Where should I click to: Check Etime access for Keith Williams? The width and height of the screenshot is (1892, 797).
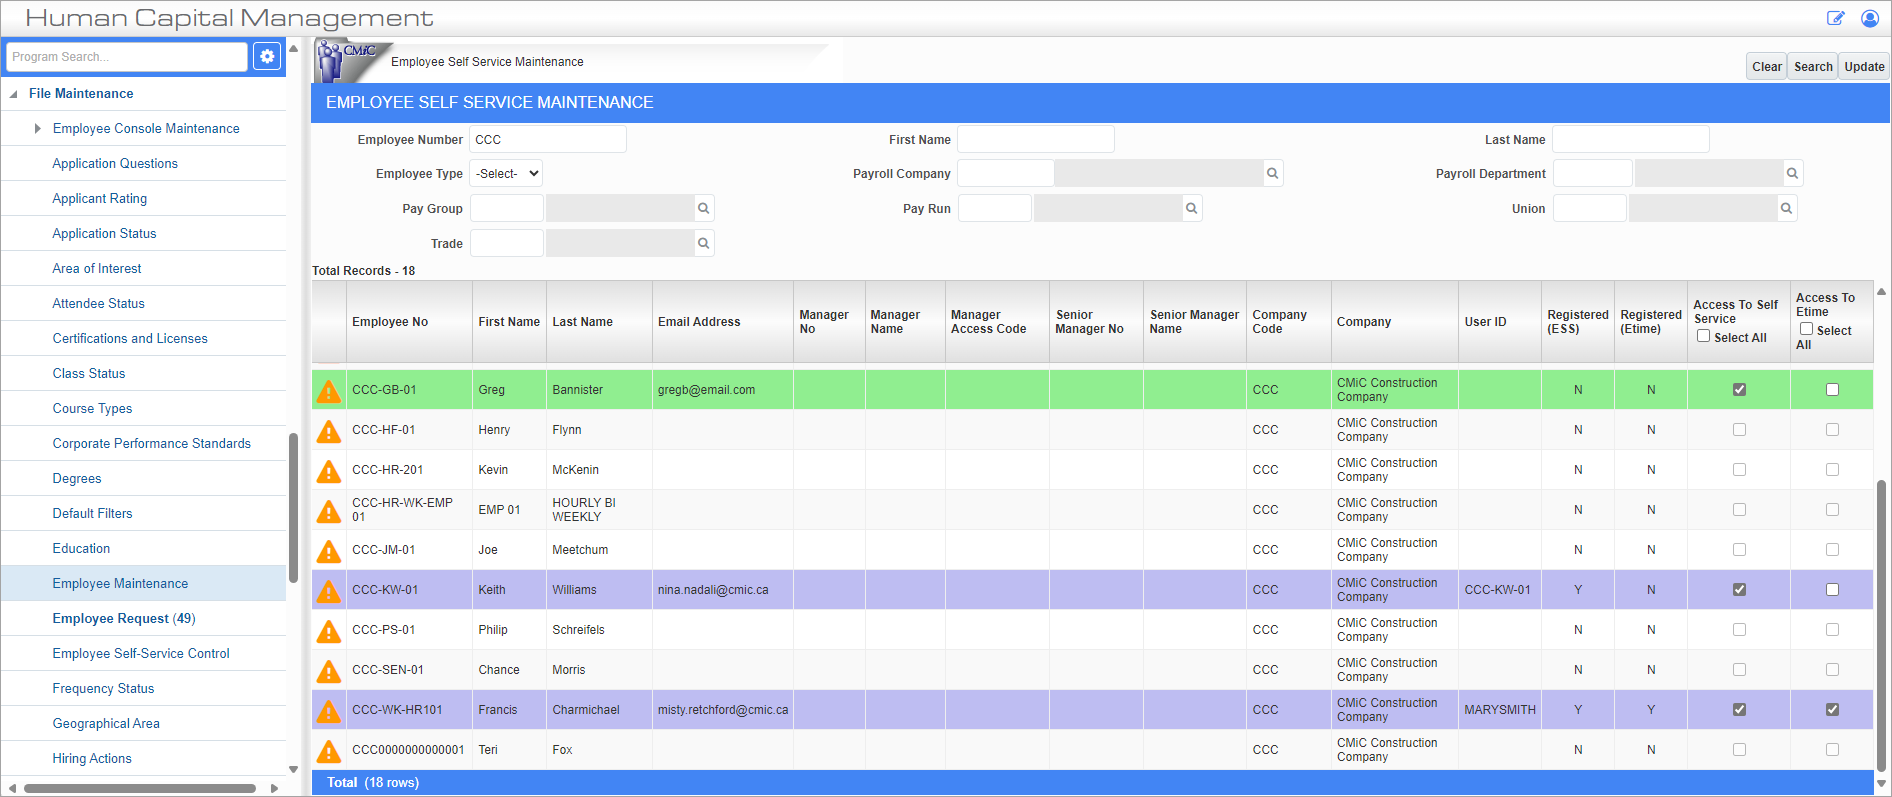pyautogui.click(x=1832, y=590)
